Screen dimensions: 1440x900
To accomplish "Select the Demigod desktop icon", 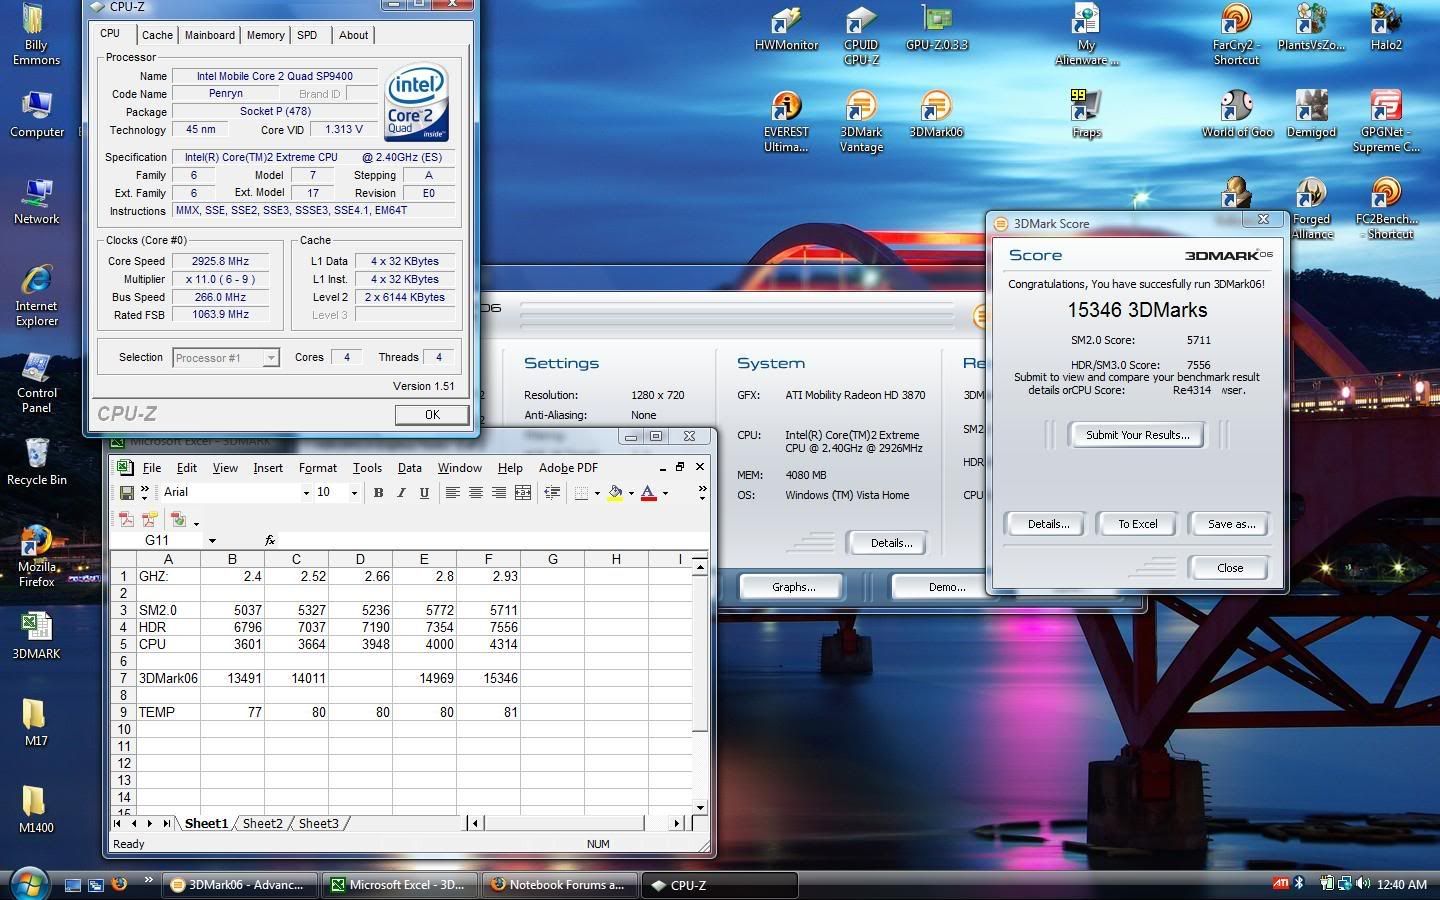I will [x=1312, y=114].
